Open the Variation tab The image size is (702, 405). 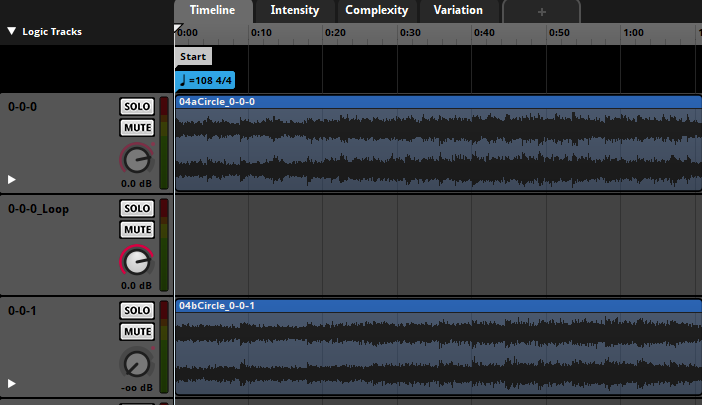pyautogui.click(x=458, y=11)
